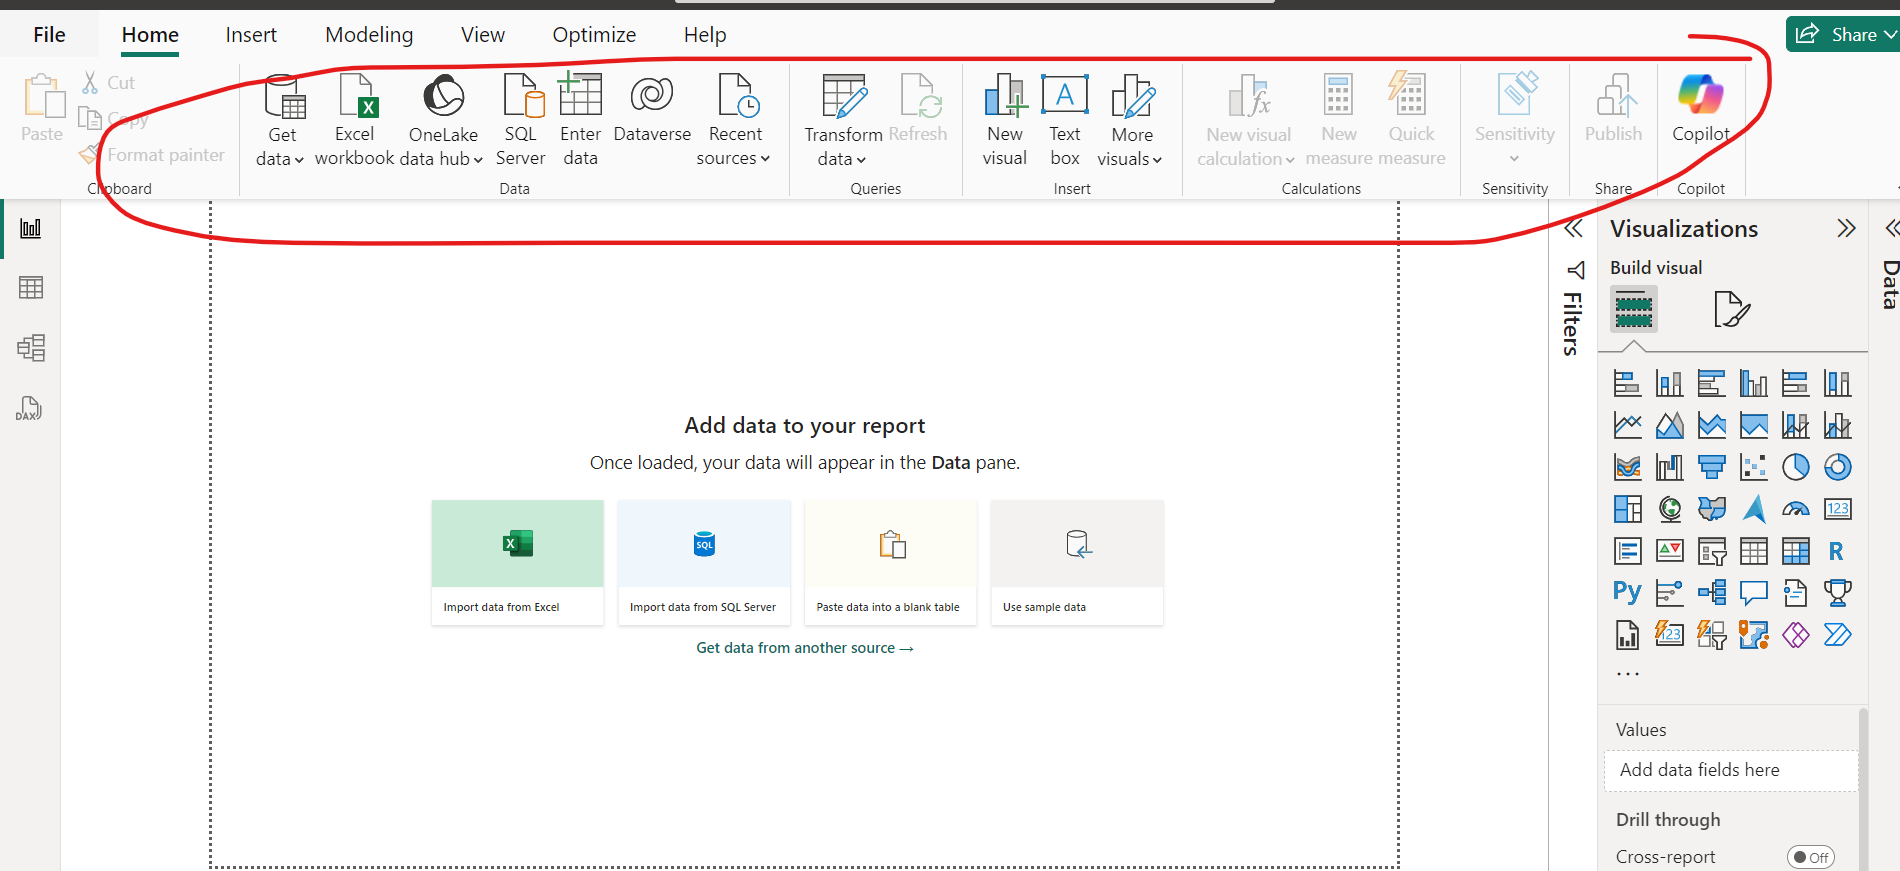
Task: Open the View ribbon tab
Action: (x=483, y=35)
